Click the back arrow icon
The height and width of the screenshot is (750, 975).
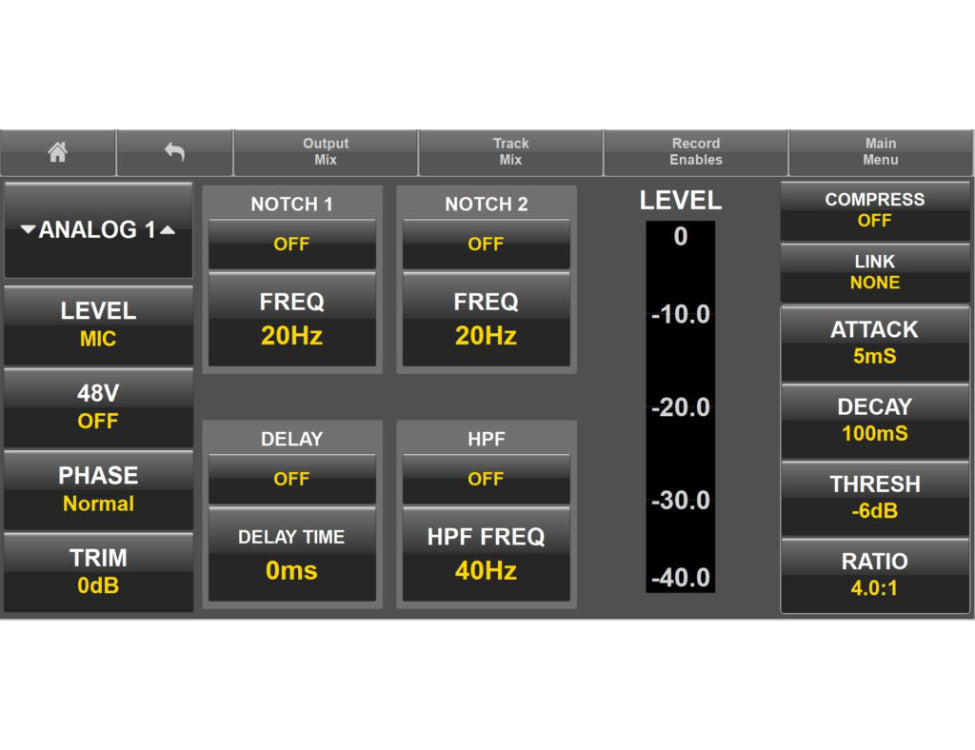tap(175, 151)
